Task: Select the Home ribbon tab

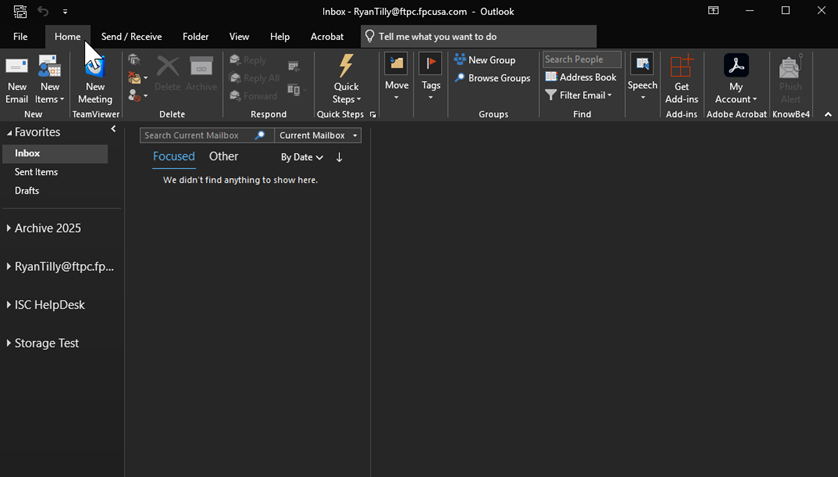Action: (x=67, y=36)
